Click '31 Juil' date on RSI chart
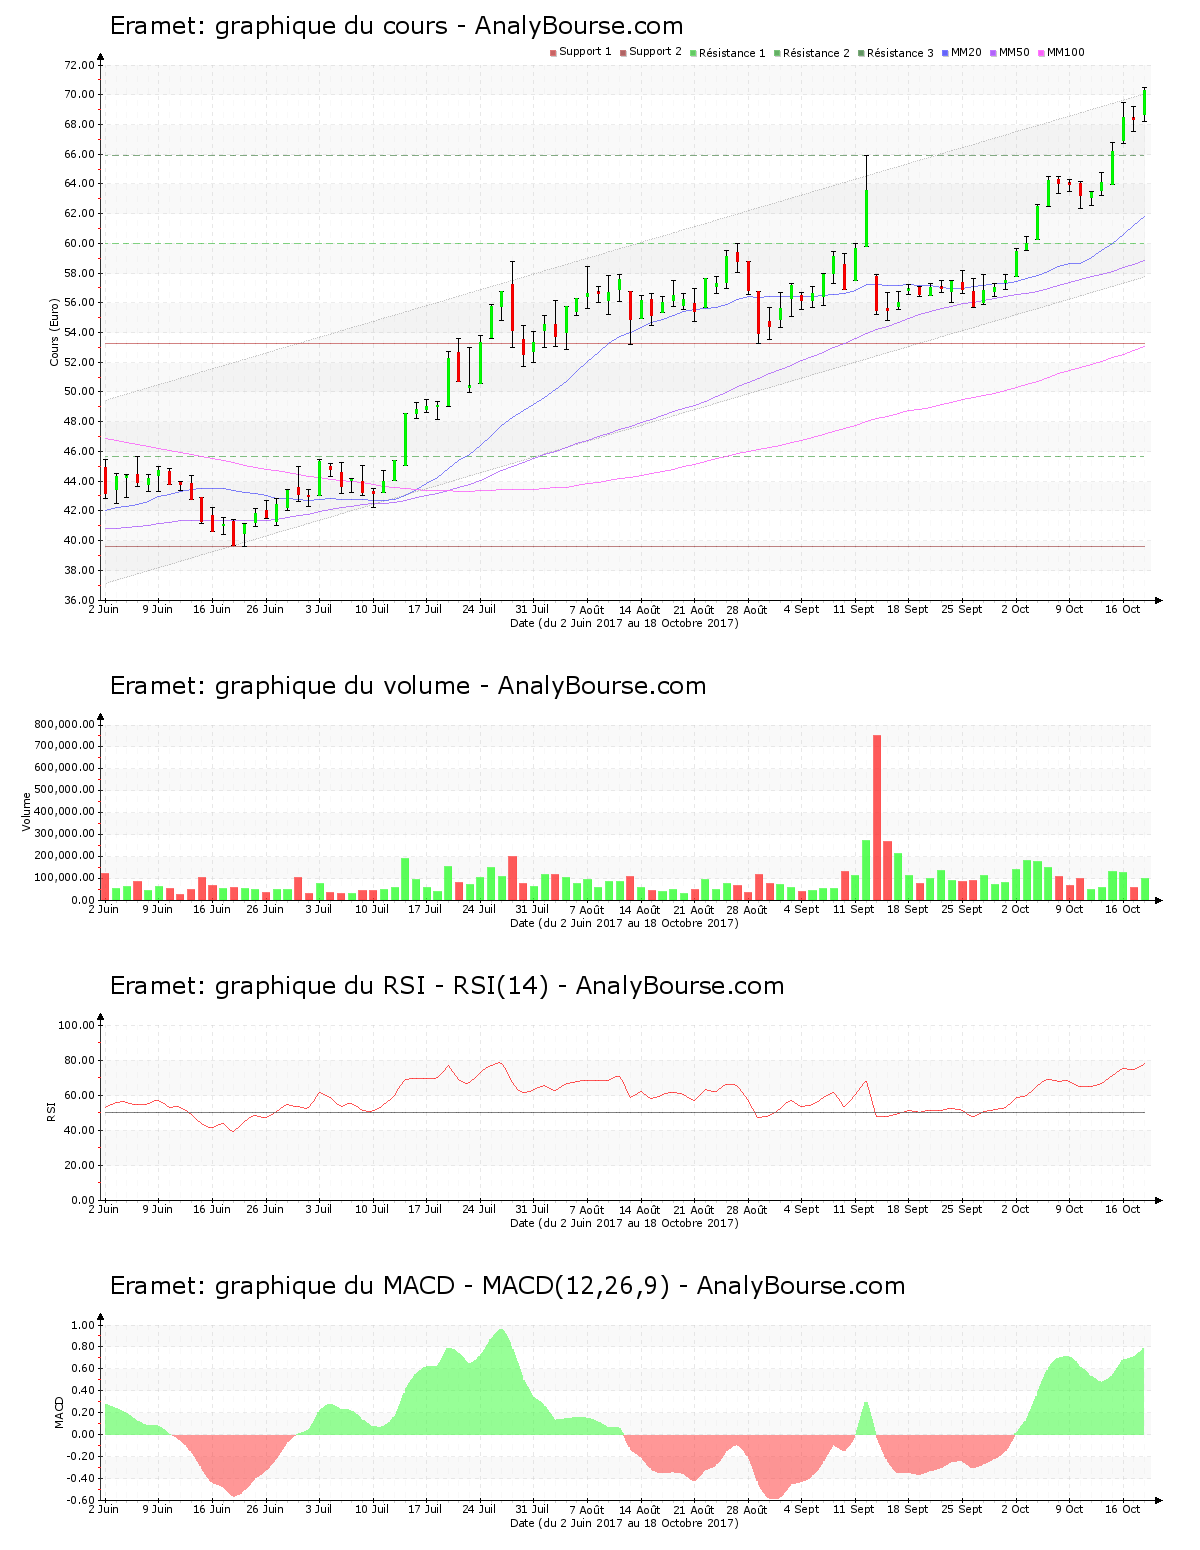This screenshot has height=1550, width=1200. point(532,1209)
